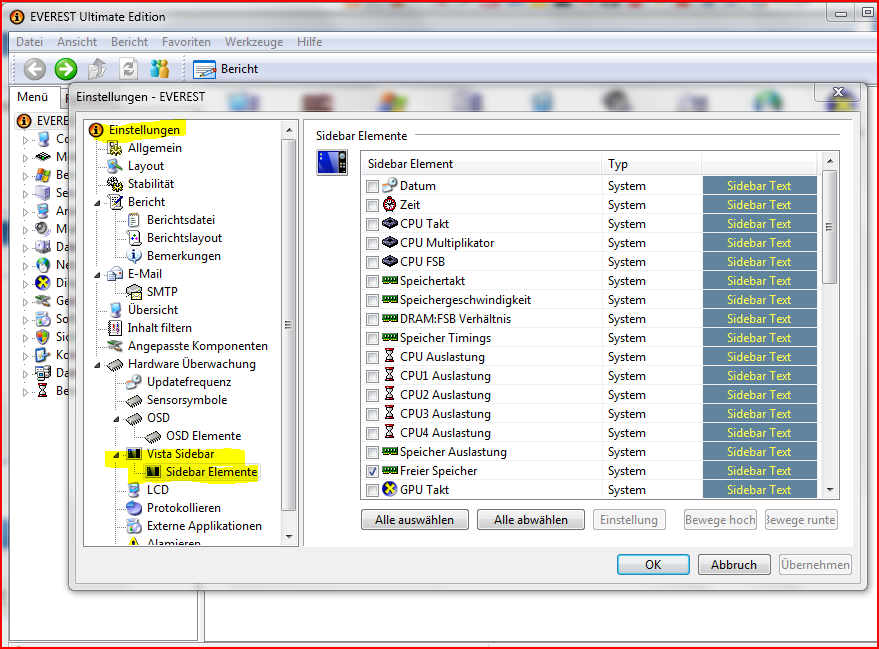Check the CPU Multiplikator checkbox
This screenshot has width=879, height=649.
(x=372, y=243)
